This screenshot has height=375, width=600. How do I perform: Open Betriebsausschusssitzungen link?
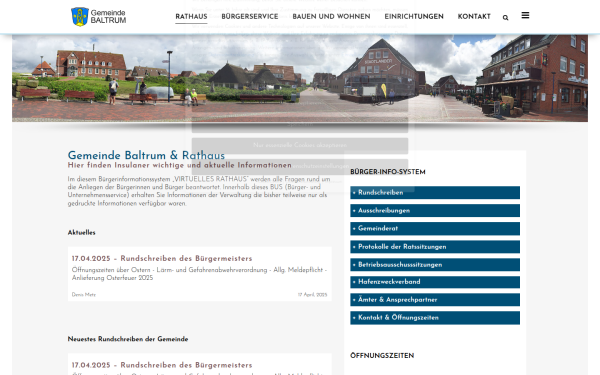(x=435, y=265)
